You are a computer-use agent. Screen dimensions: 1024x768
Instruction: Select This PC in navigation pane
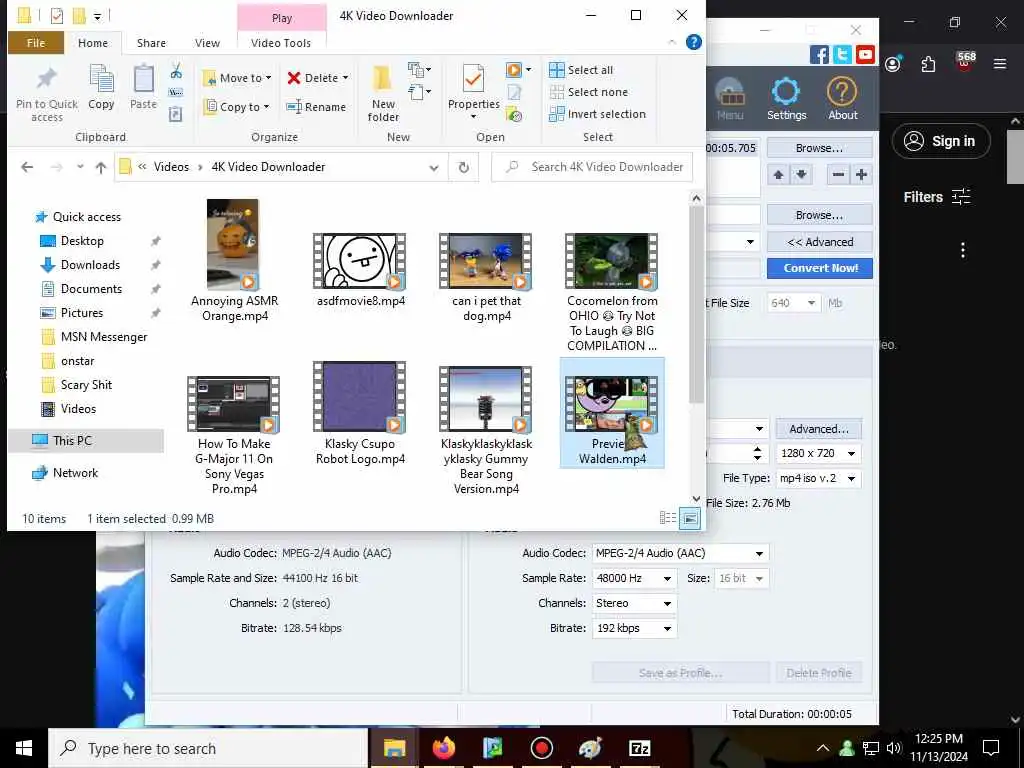[85, 441]
